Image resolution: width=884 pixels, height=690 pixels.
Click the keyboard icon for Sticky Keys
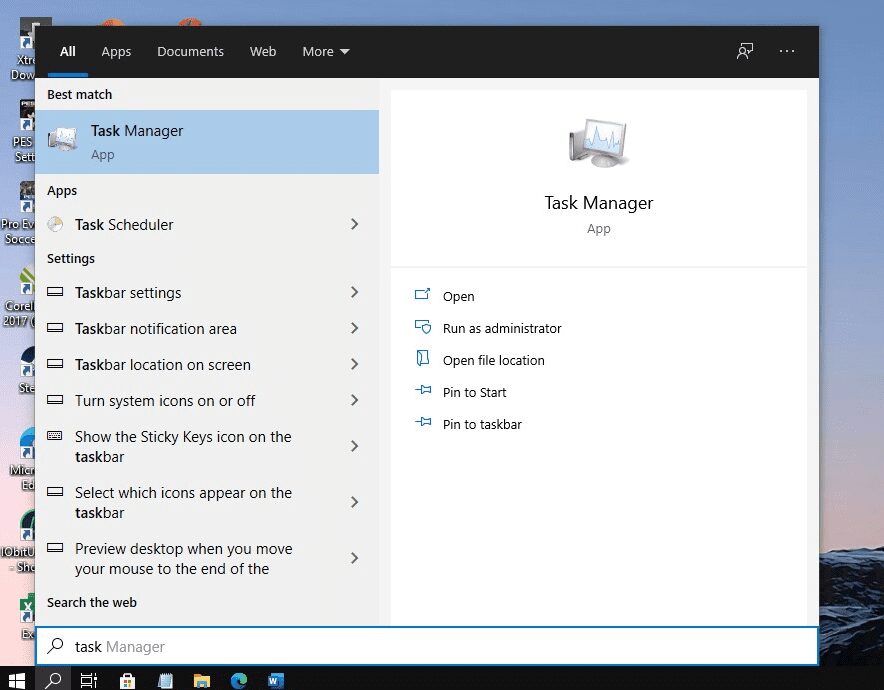[x=55, y=435]
